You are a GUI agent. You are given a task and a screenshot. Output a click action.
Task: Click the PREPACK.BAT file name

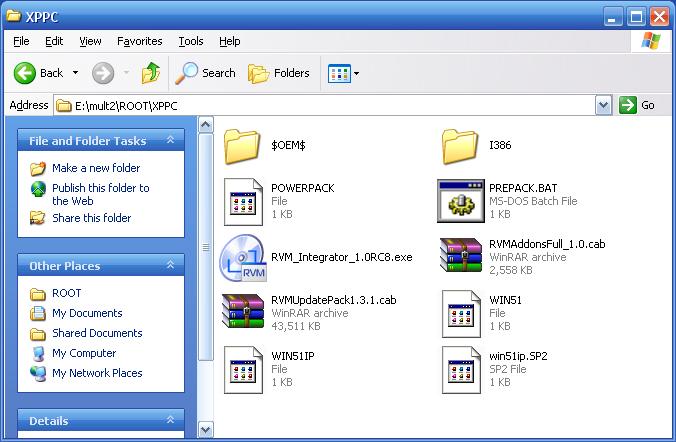click(x=523, y=188)
